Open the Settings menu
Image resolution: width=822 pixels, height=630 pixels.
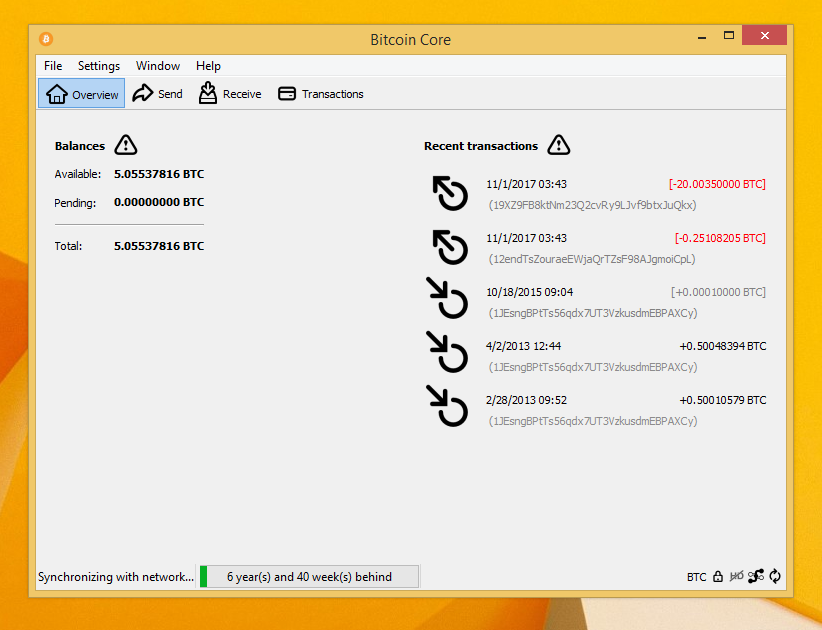[x=99, y=66]
